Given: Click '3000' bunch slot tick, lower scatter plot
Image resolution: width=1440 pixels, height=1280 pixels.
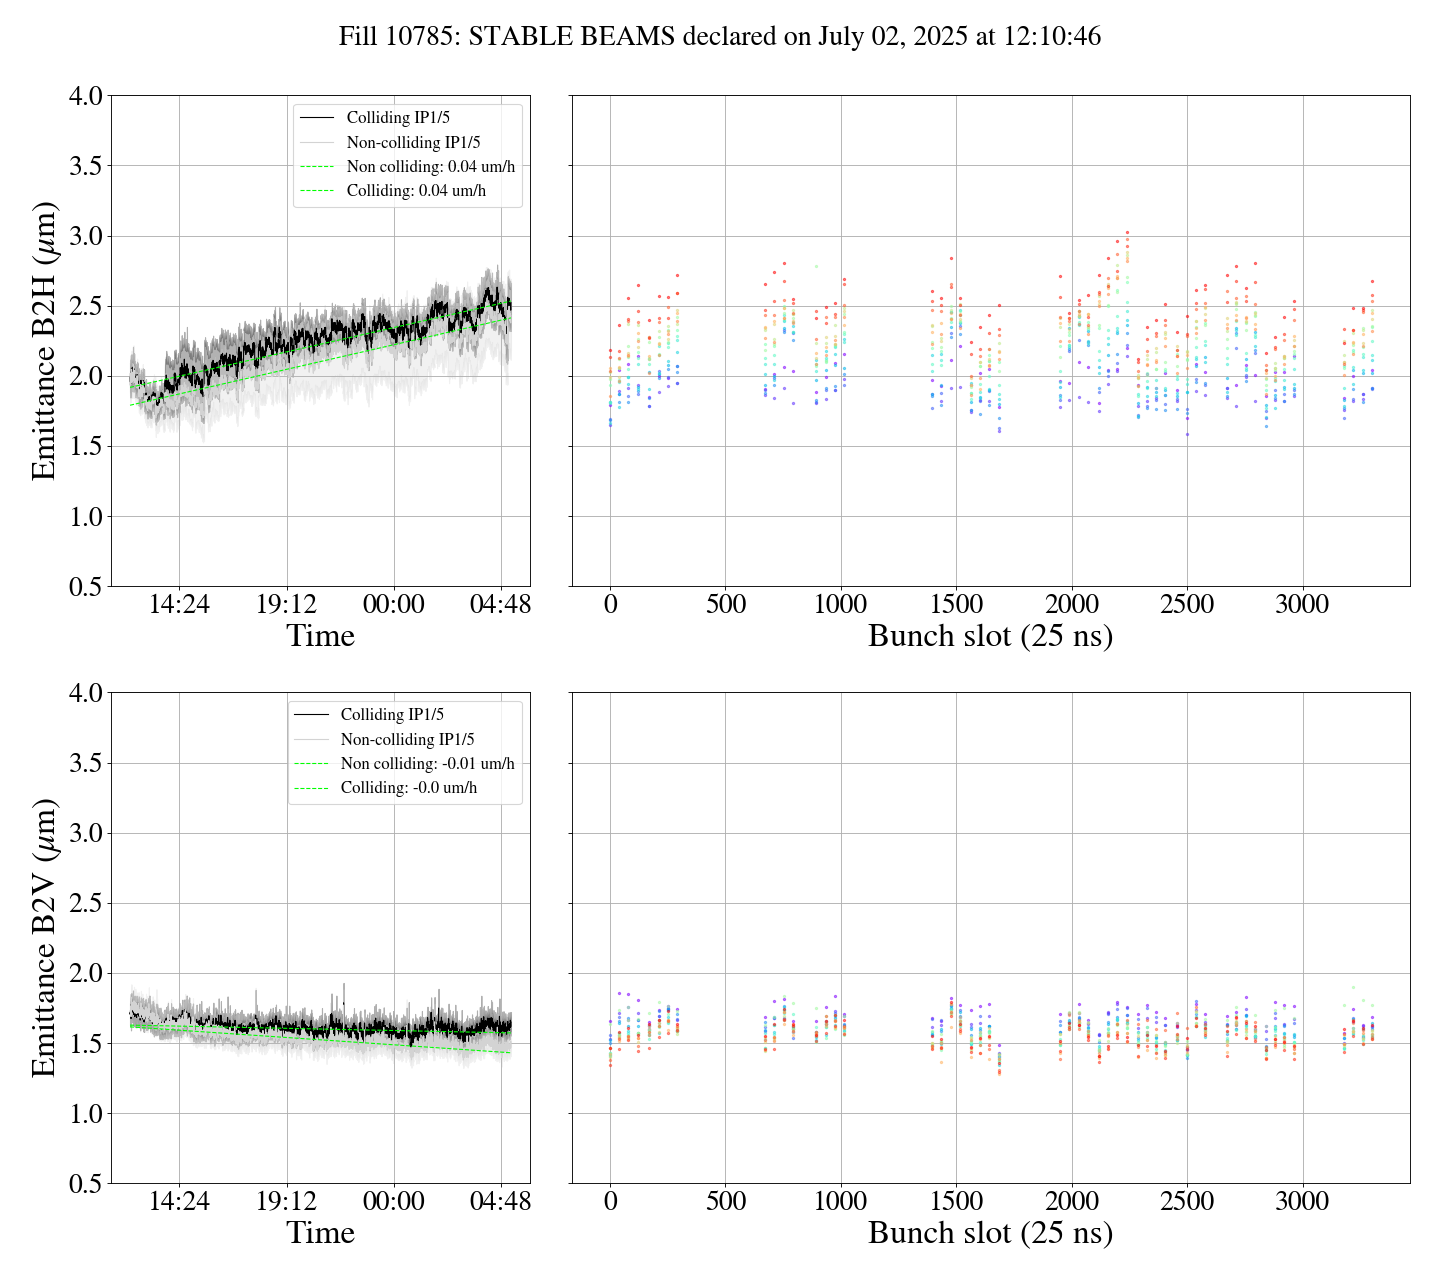Looking at the screenshot, I should click(x=1302, y=1202).
